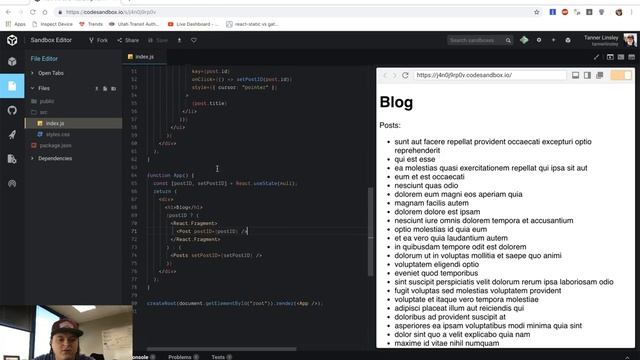Like the sandbox with heart icon

(194, 40)
